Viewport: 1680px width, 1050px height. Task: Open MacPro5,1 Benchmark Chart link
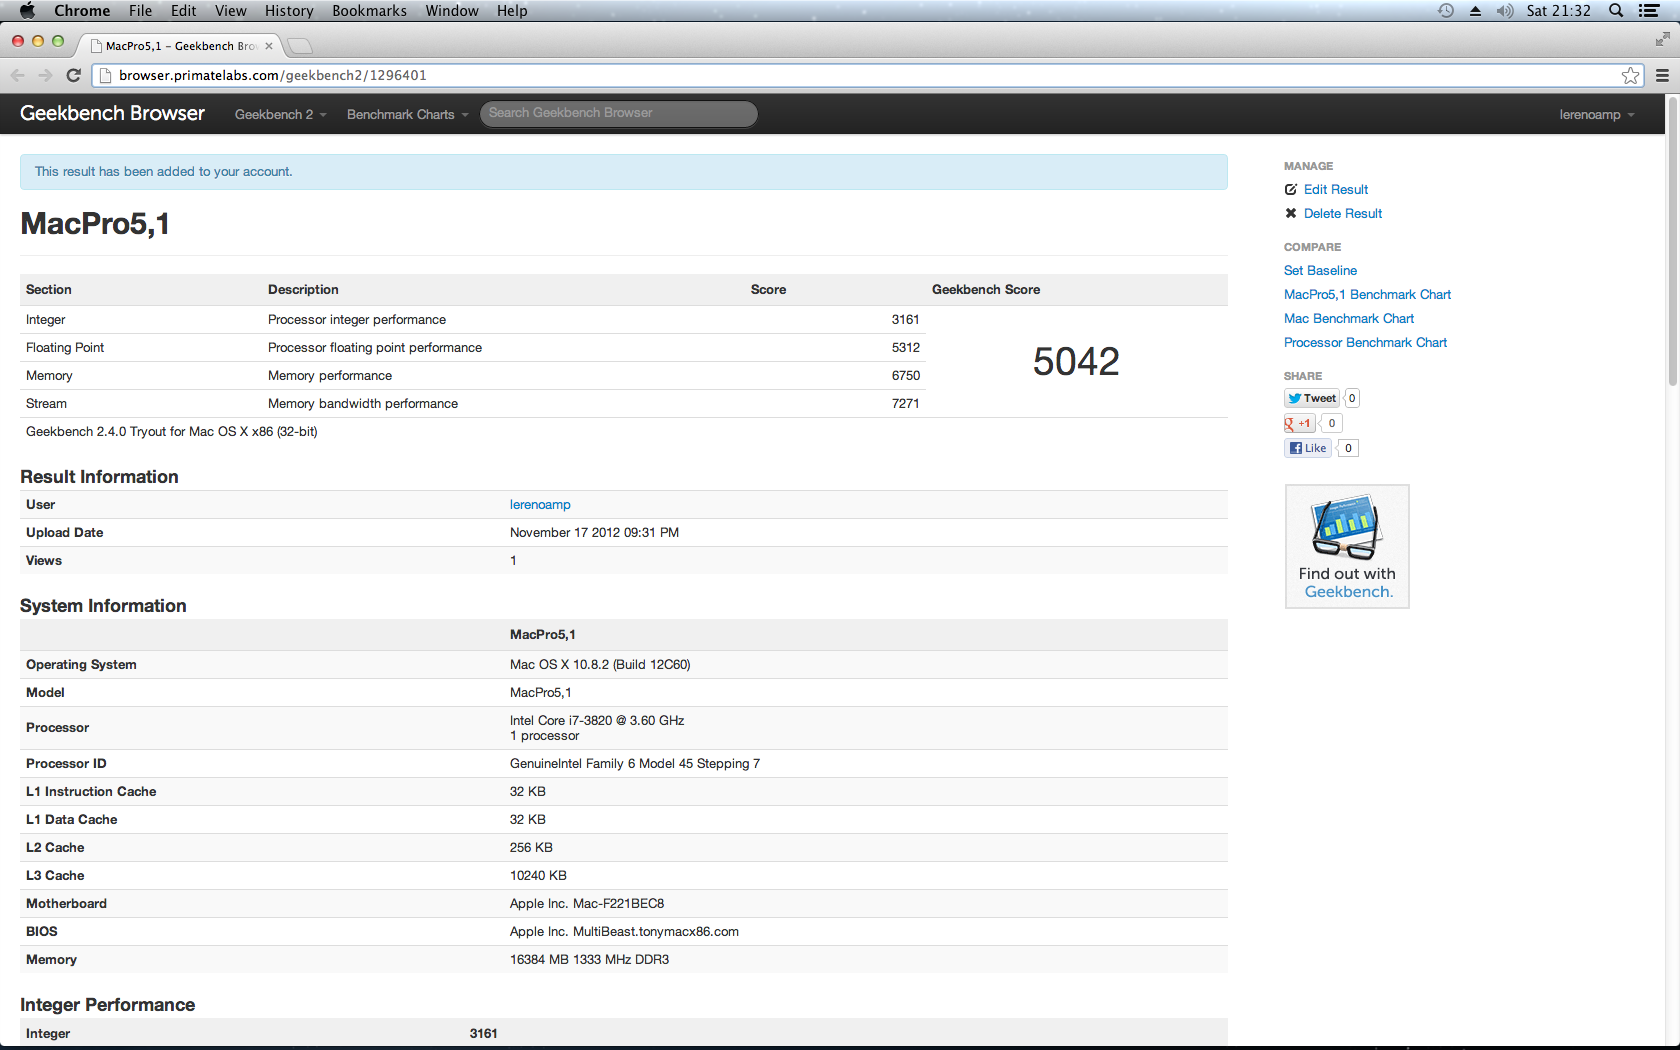(x=1367, y=294)
